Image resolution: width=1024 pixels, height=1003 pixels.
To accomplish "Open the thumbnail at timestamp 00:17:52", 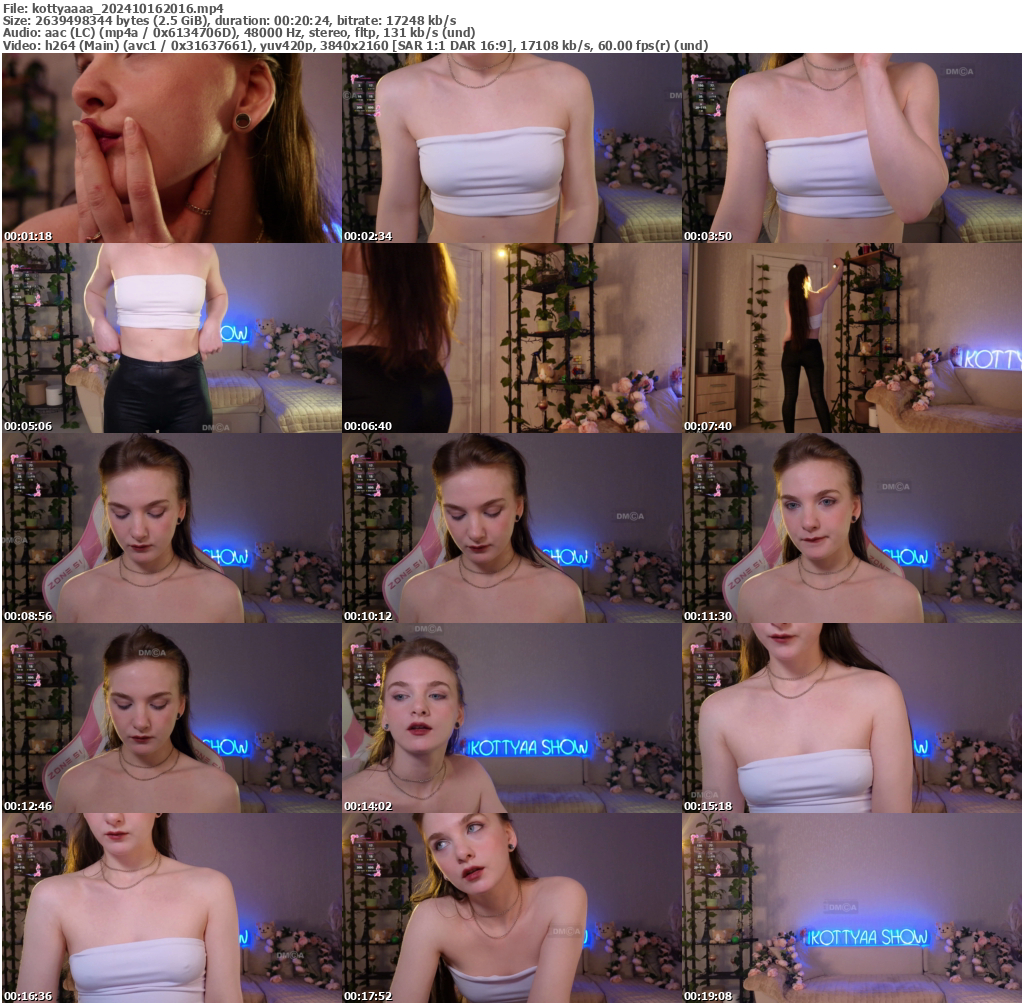I will (x=511, y=907).
